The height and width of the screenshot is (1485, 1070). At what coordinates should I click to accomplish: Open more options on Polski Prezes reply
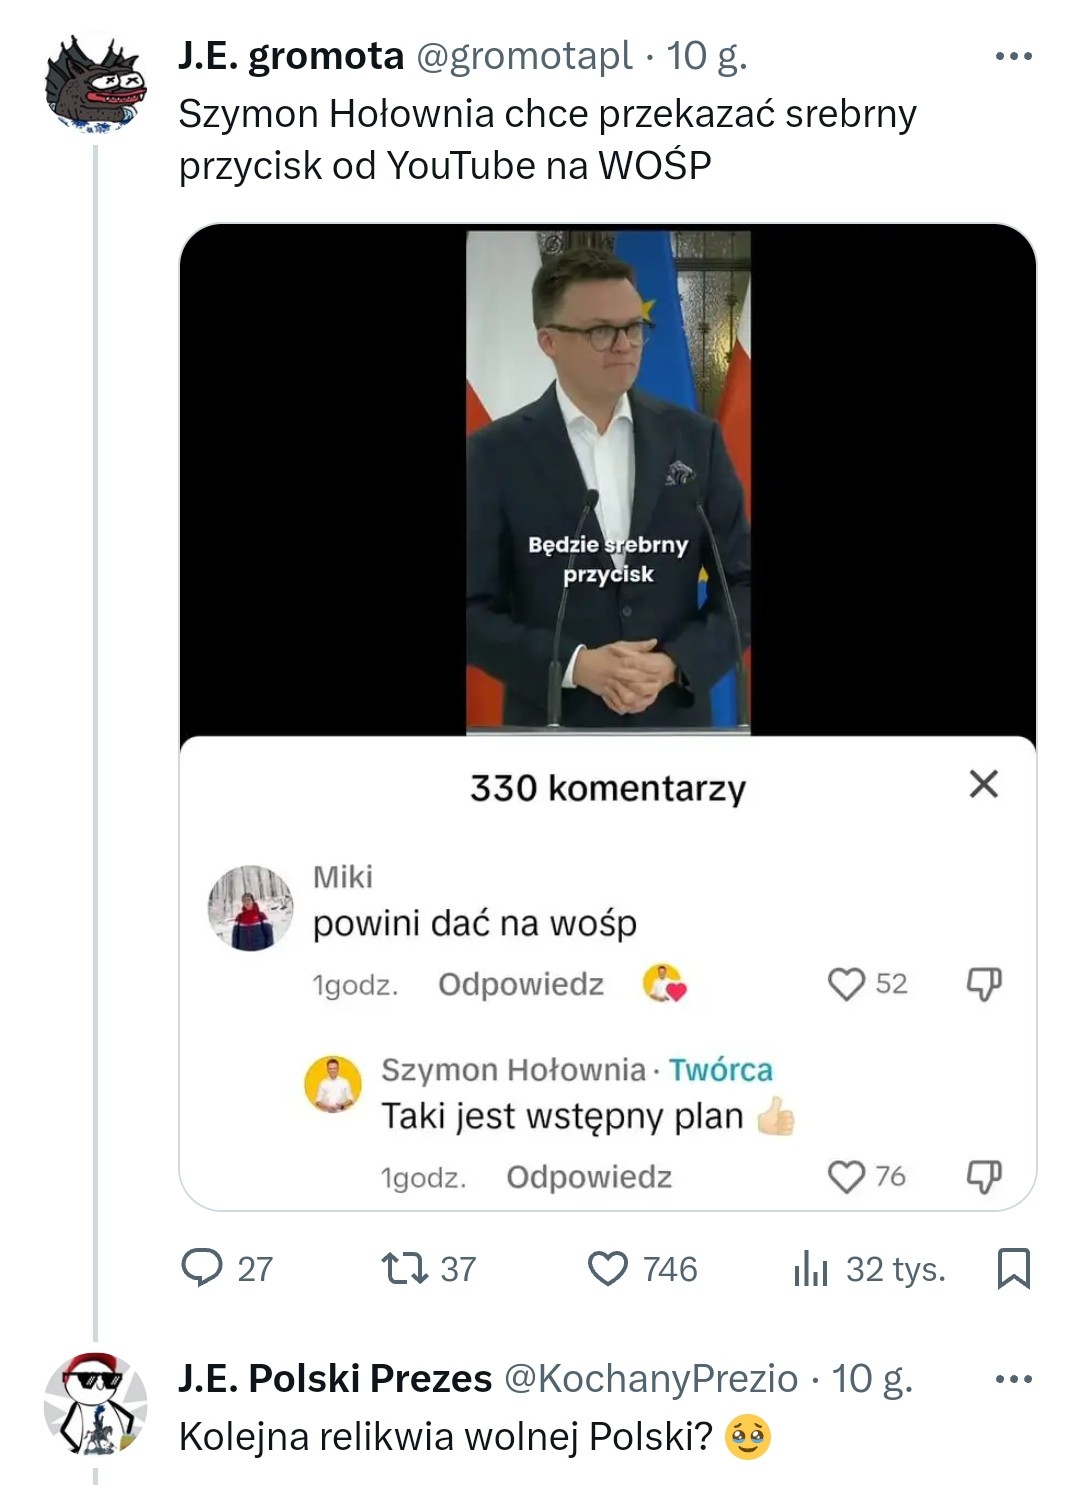pyautogui.click(x=1014, y=1379)
